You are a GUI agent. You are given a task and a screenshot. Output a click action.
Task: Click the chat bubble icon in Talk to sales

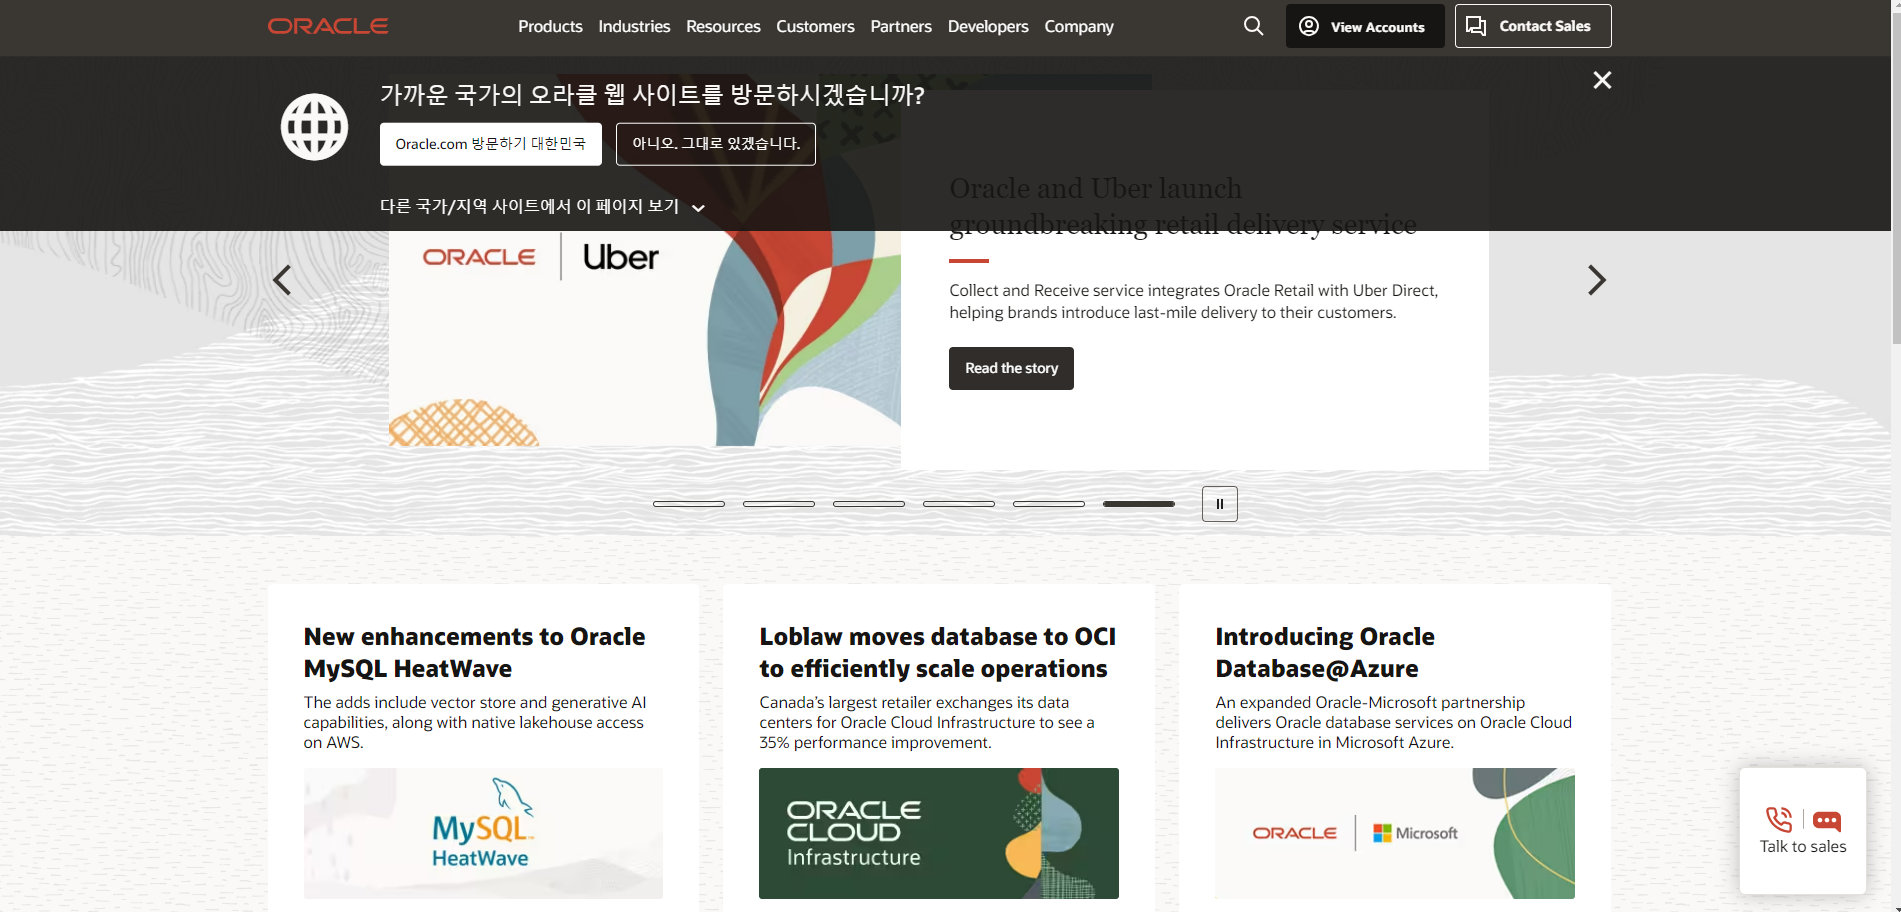coord(1826,821)
